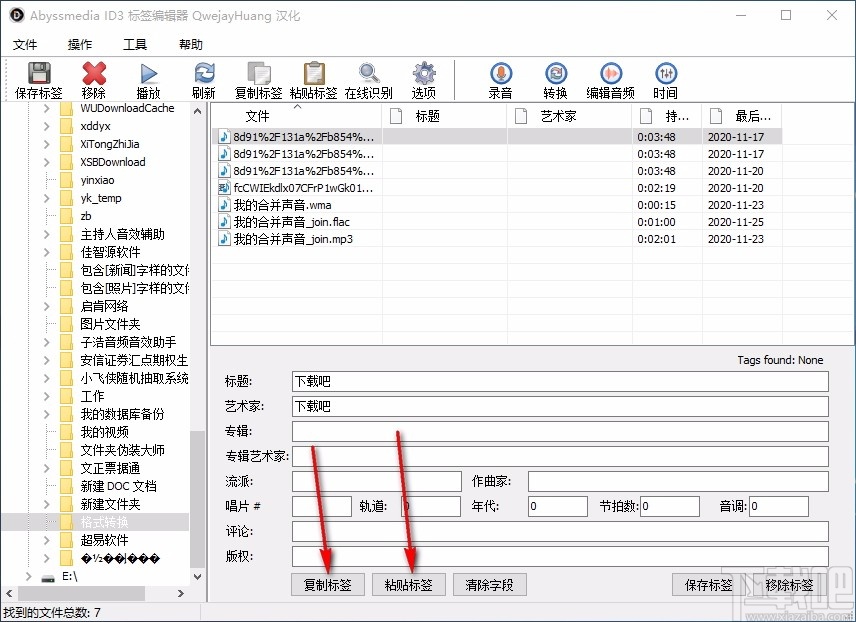
Task: Click the 保存标签 toolbar icon to save tags
Action: 38,74
